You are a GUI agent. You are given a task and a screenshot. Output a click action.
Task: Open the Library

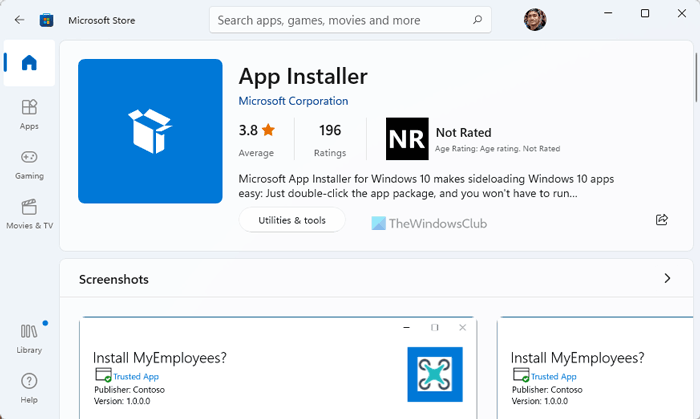[29, 338]
